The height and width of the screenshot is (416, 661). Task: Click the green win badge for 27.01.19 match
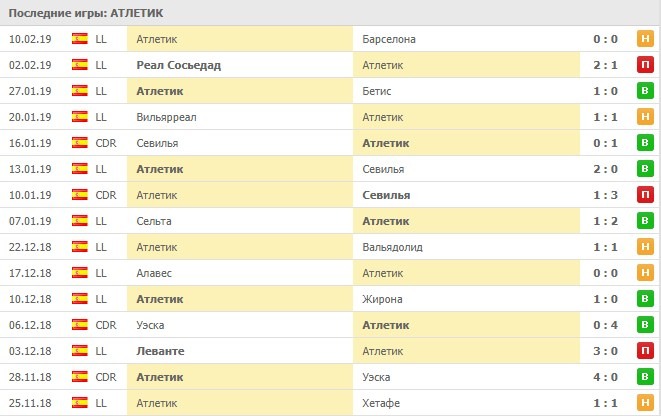[645, 91]
